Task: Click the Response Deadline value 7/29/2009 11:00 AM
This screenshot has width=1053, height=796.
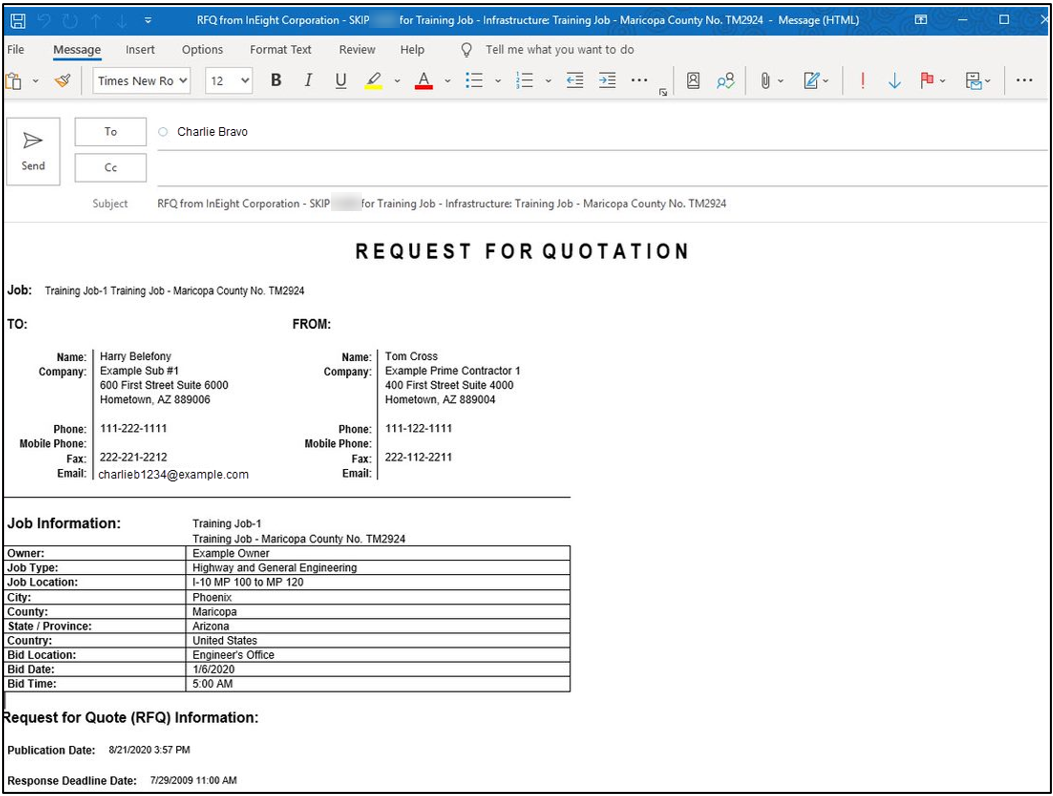Action: point(193,781)
